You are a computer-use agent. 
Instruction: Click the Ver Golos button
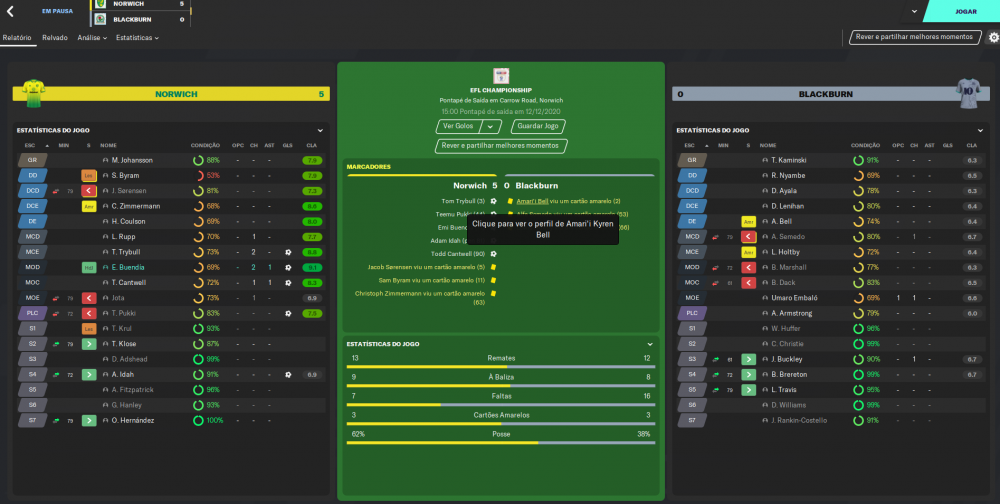tap(459, 126)
